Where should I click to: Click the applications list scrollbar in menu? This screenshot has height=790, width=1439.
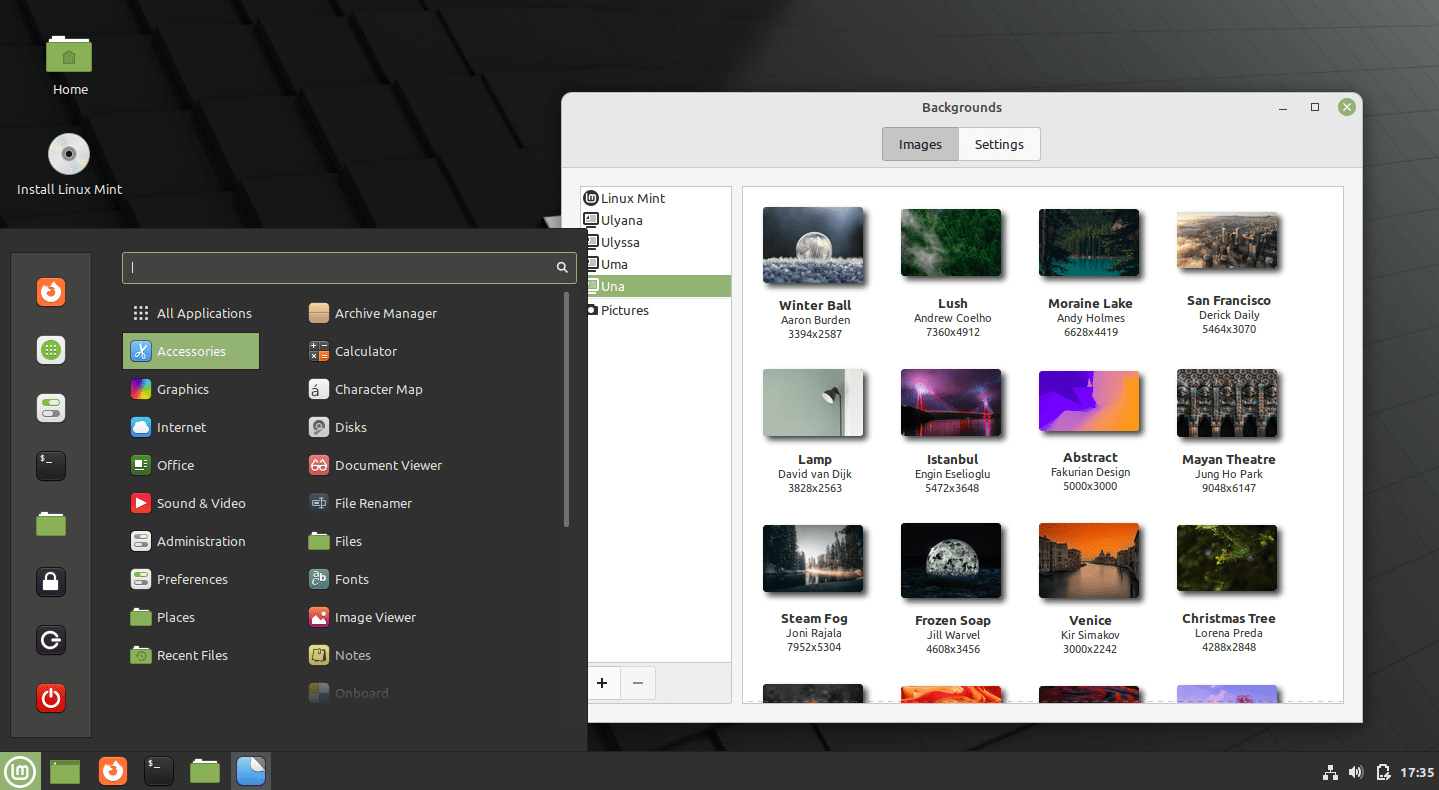click(567, 410)
